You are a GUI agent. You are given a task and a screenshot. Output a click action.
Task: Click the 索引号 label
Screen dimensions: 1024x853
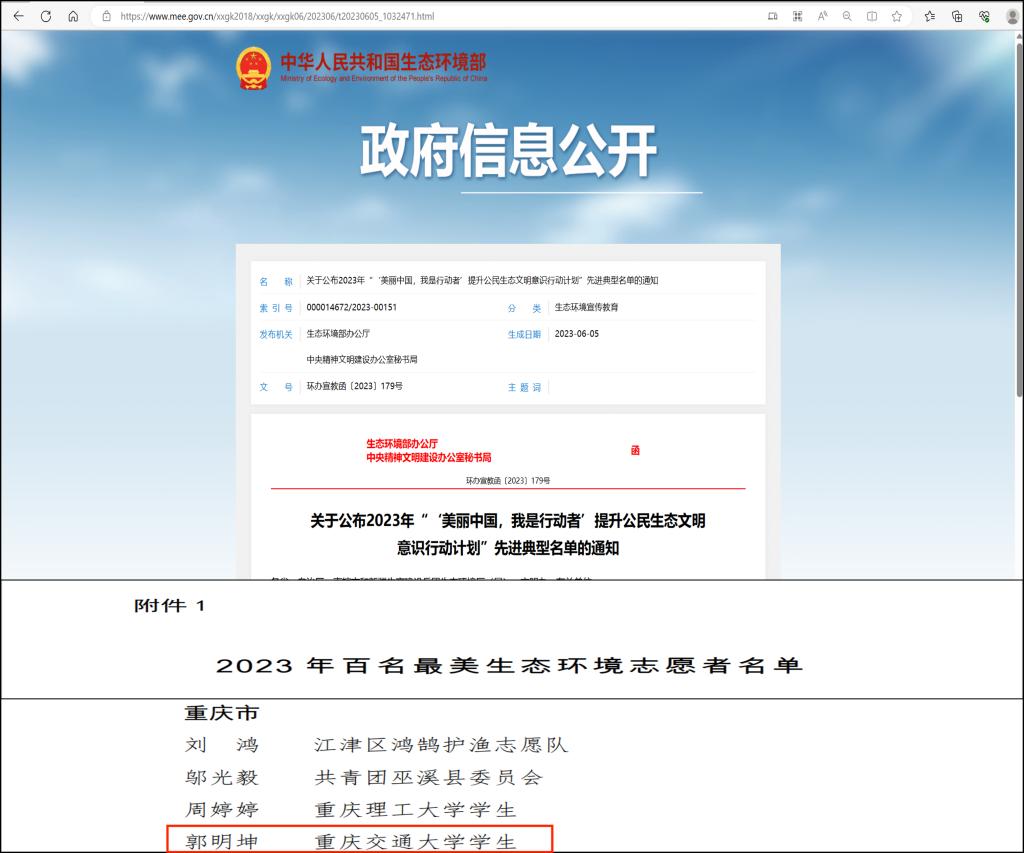[276, 308]
